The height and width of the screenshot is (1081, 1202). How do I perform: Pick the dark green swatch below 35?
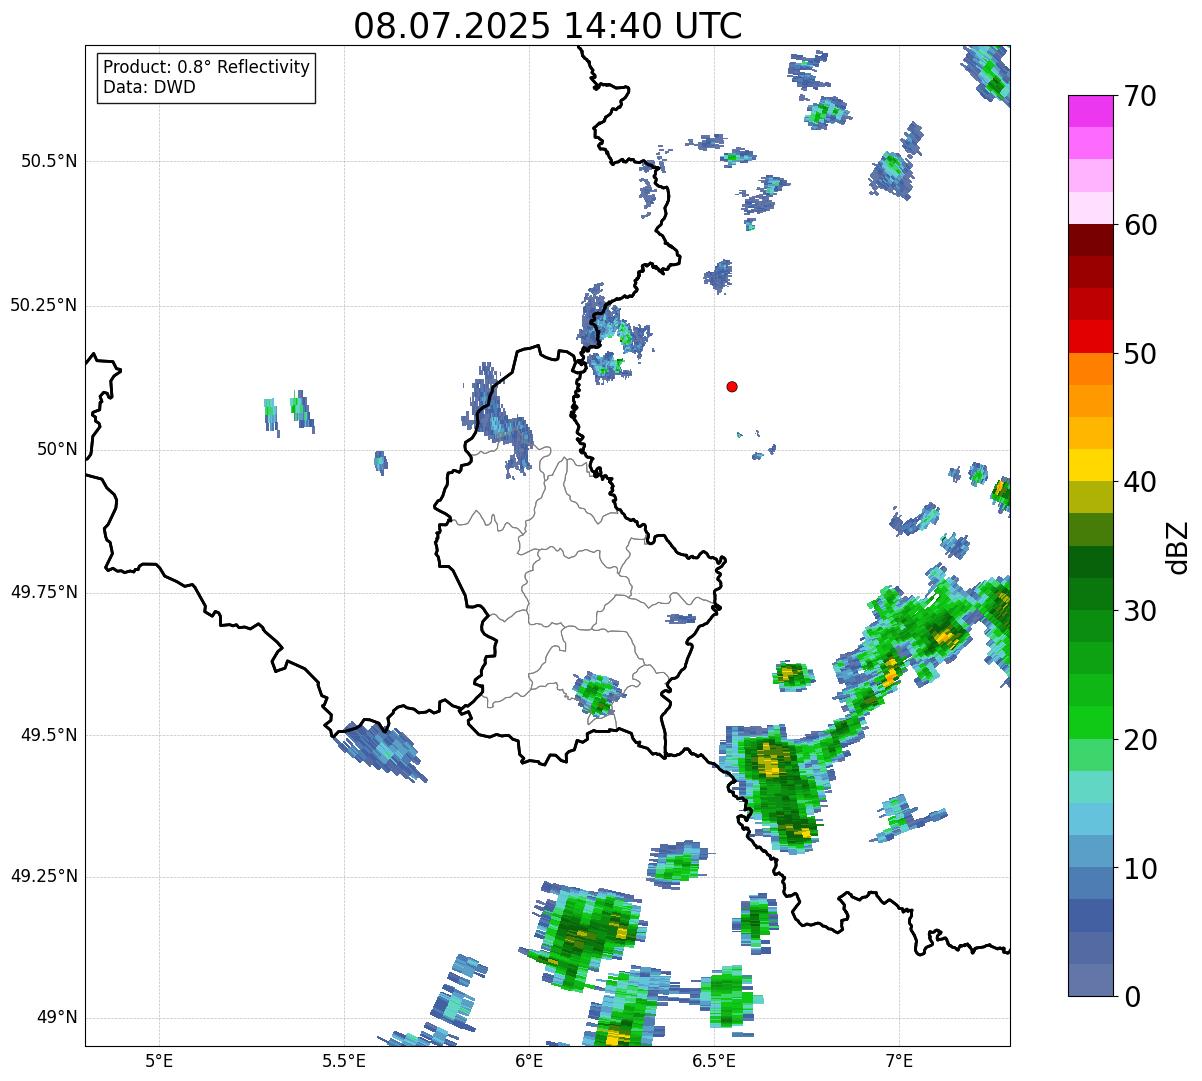tap(1091, 562)
